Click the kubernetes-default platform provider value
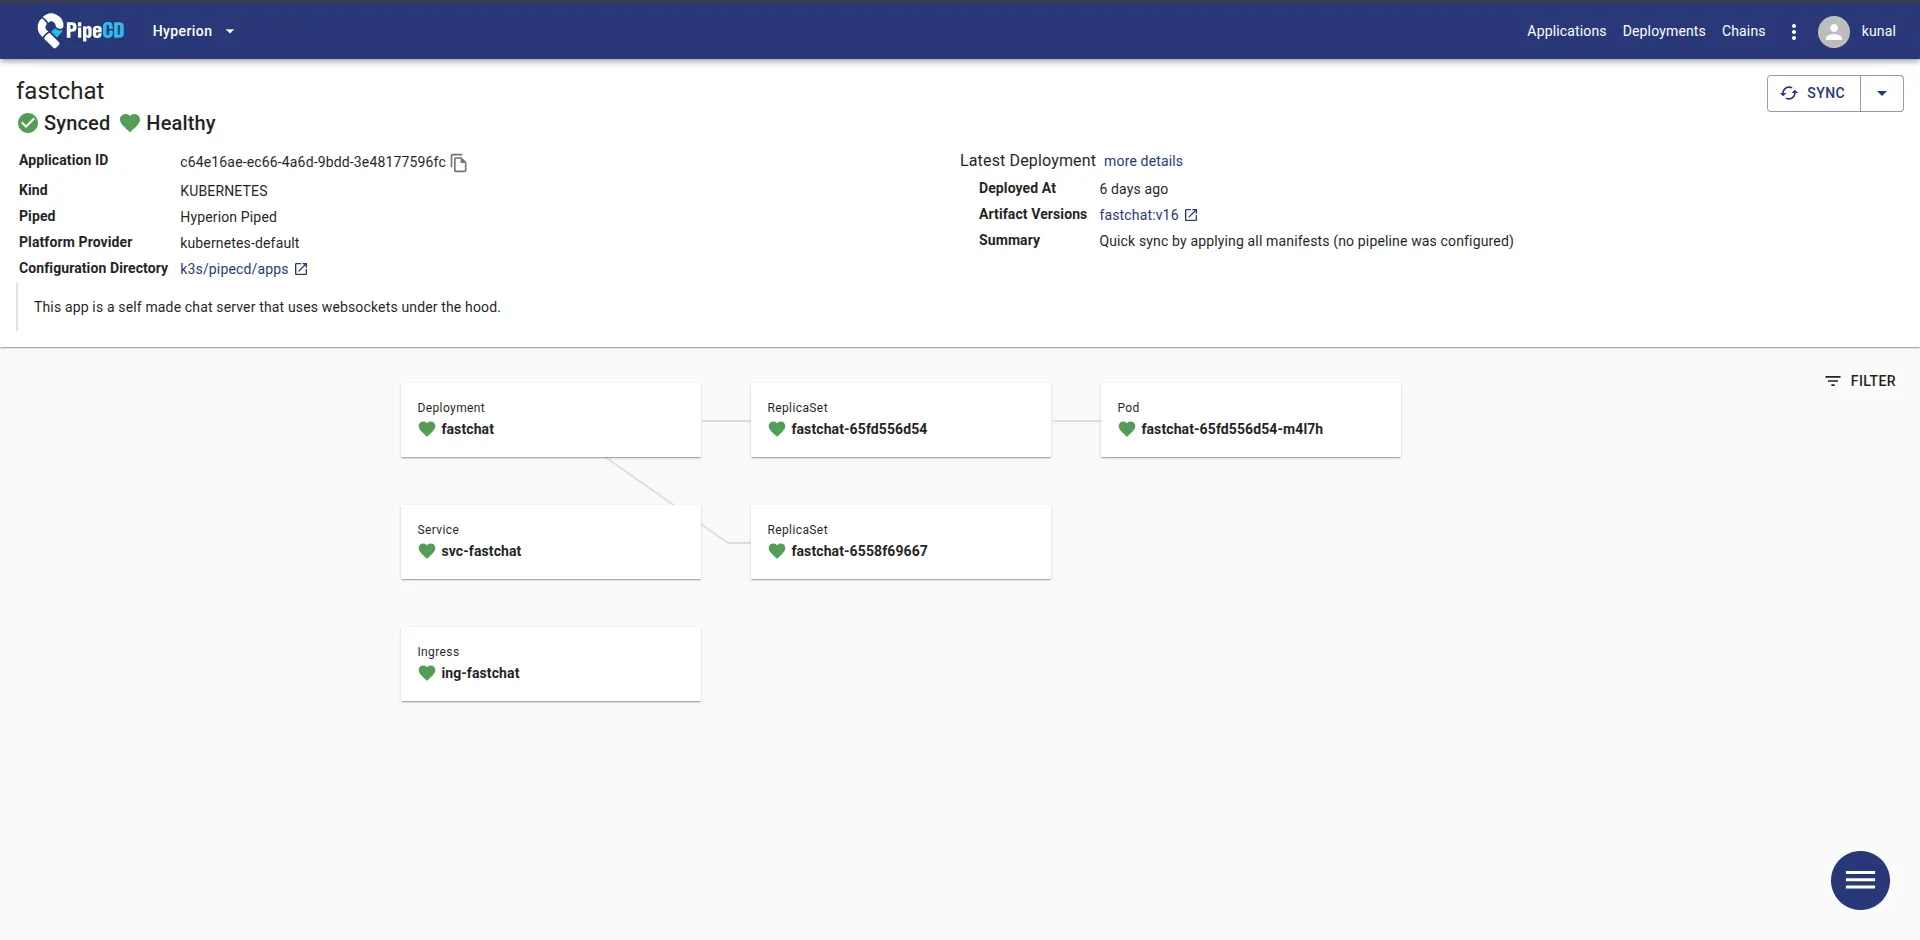Viewport: 1920px width, 940px height. click(240, 243)
